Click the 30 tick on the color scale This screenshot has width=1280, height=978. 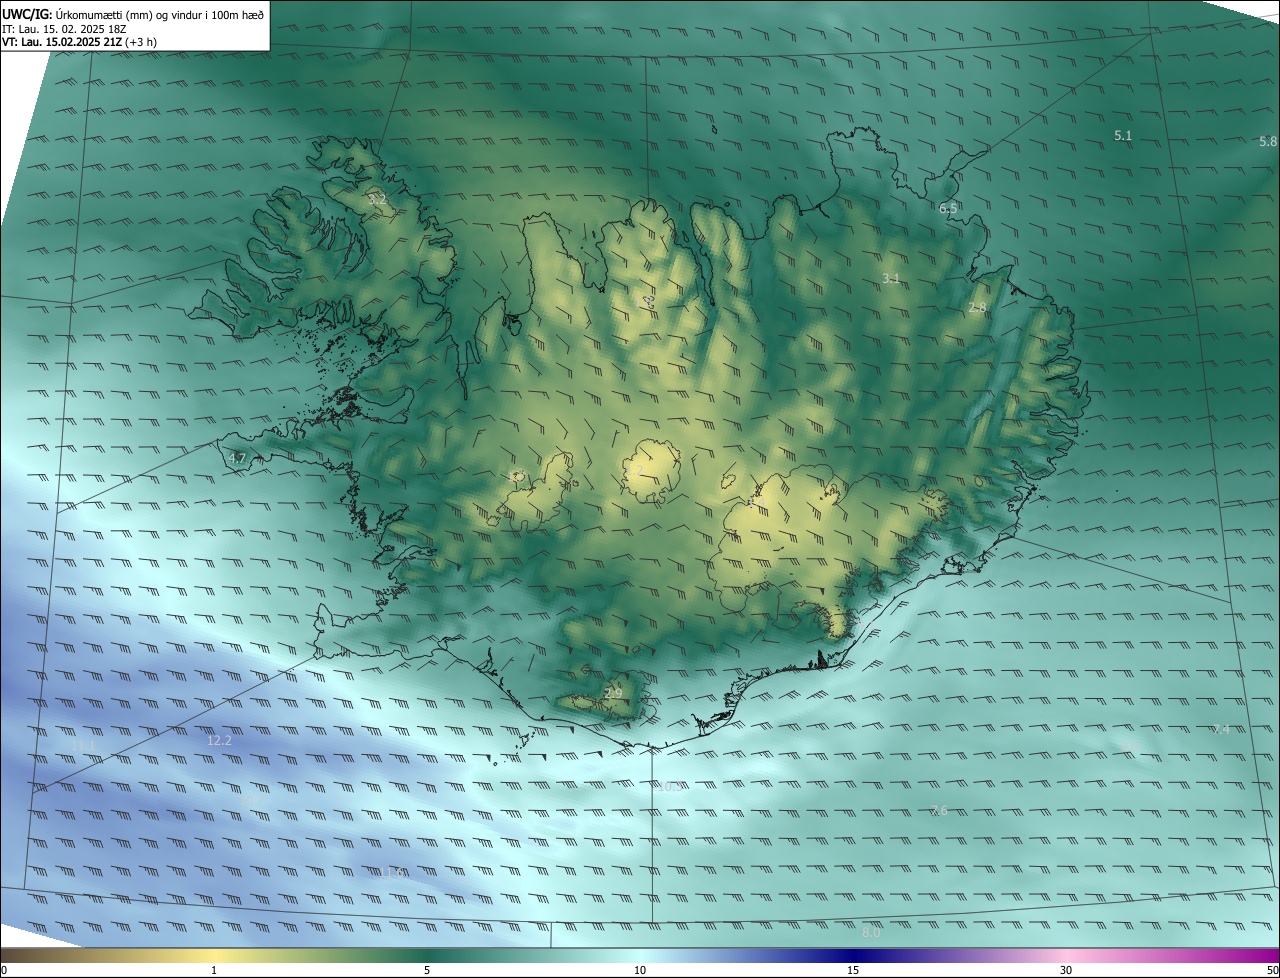[1066, 970]
